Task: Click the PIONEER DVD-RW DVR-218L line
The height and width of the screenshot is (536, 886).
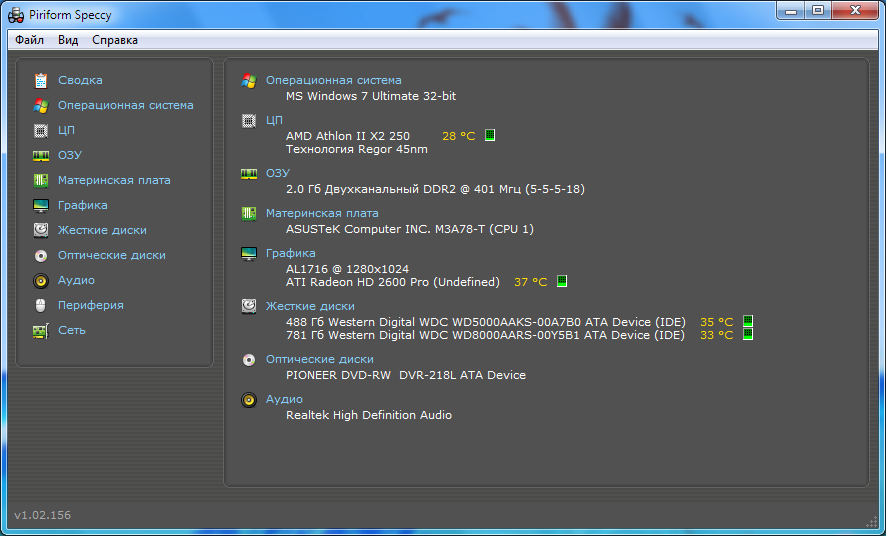Action: [406, 375]
